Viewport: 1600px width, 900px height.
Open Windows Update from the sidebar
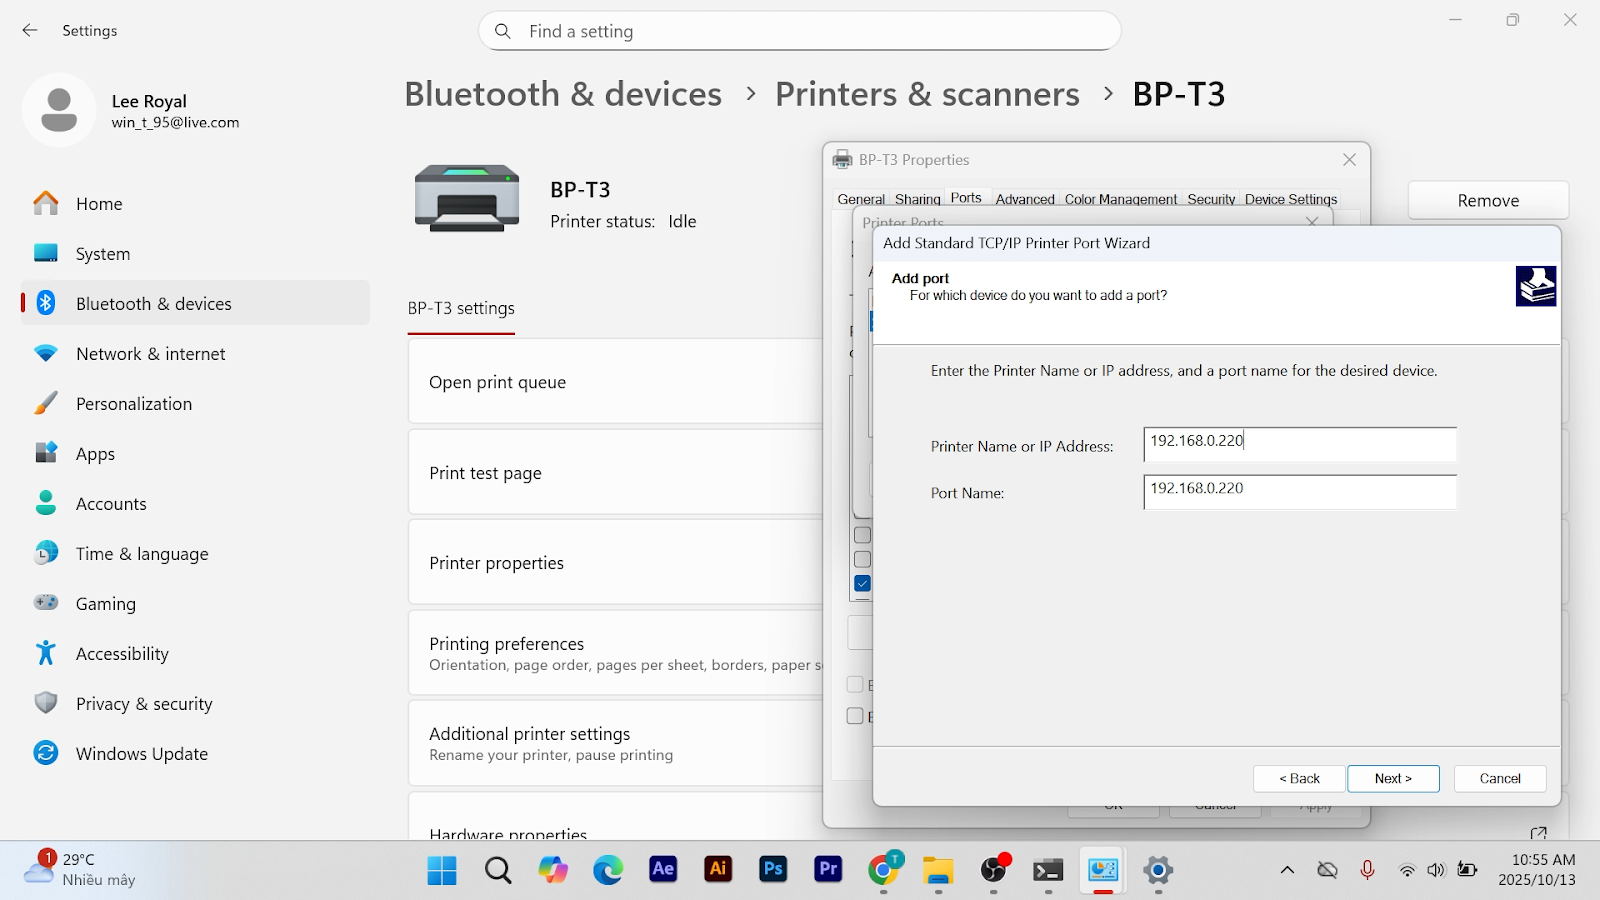point(141,754)
